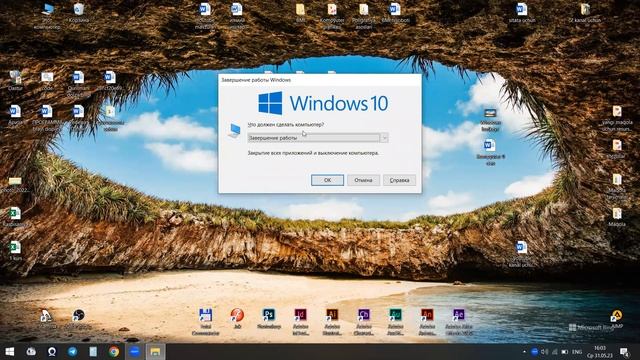
Task: Open Google Chrome from the taskbar
Action: click(x=114, y=351)
